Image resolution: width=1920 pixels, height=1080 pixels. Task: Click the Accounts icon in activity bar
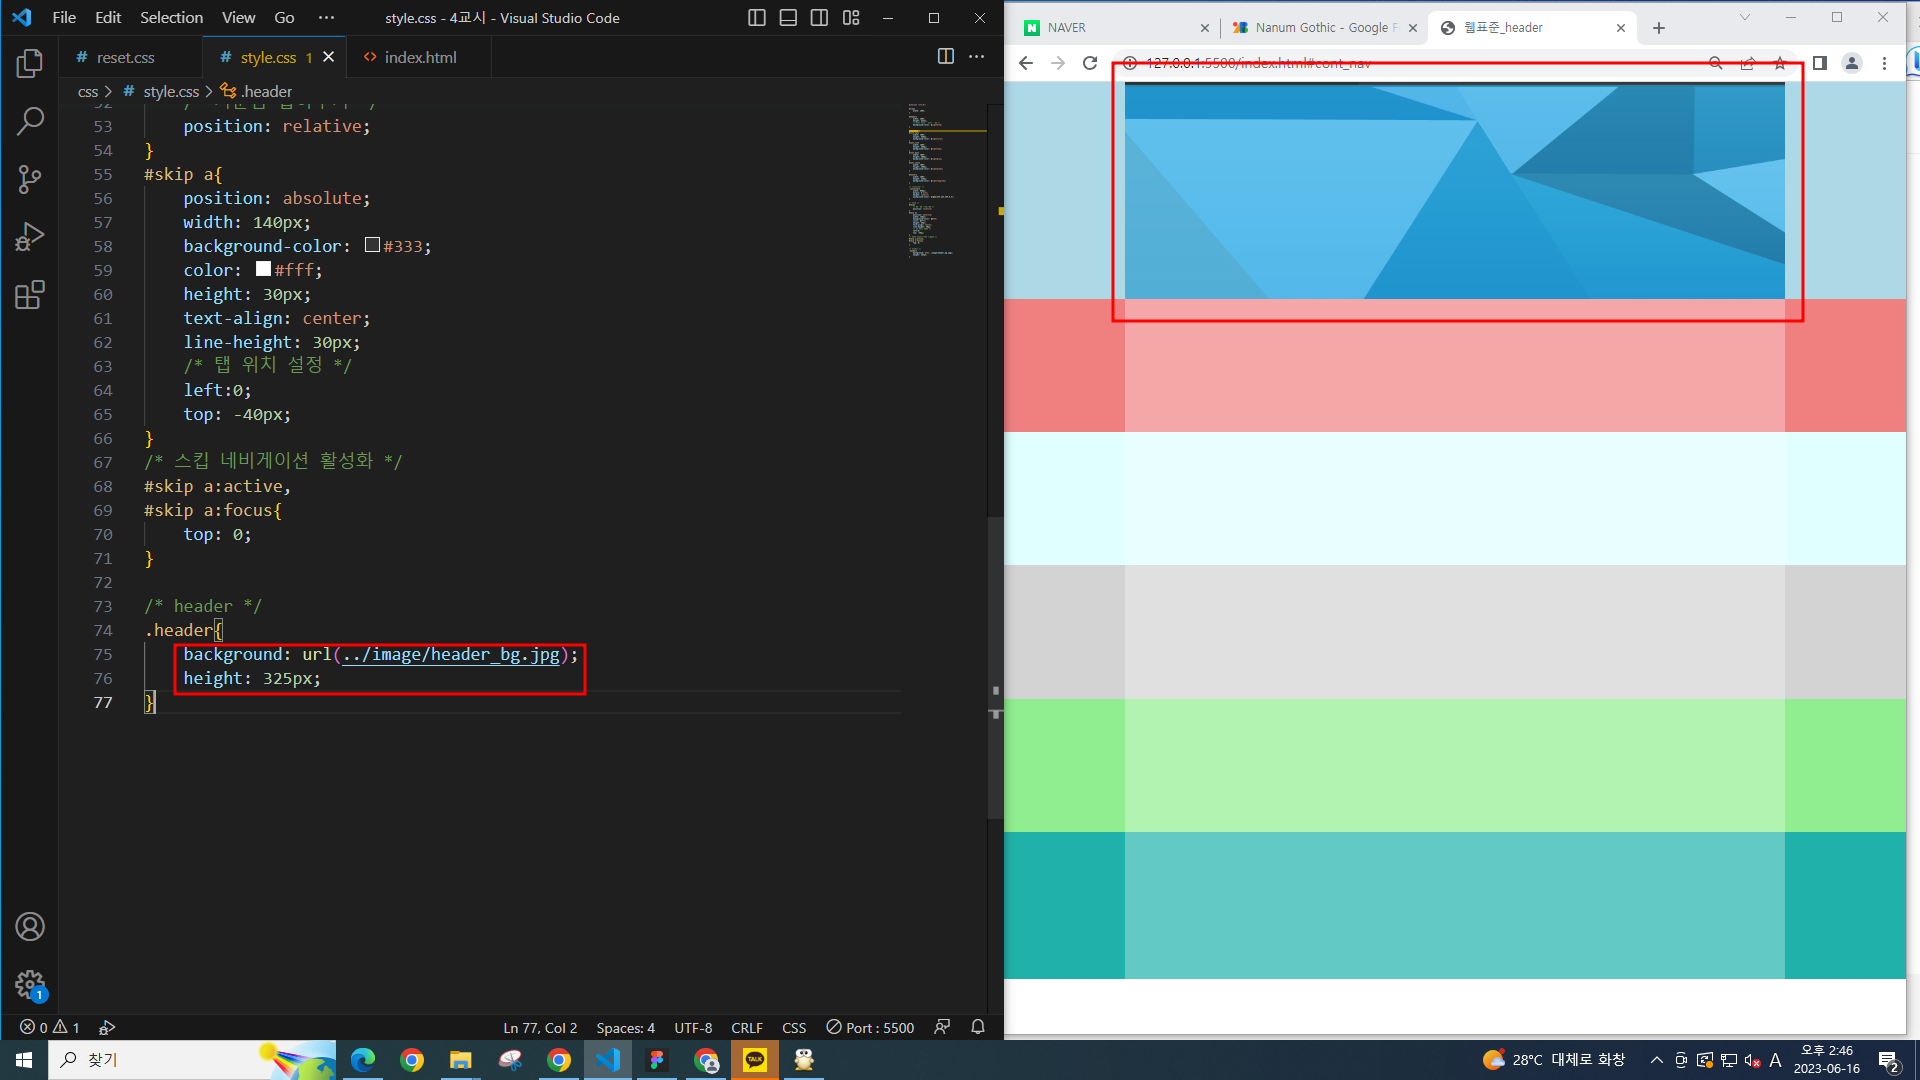pos(30,927)
